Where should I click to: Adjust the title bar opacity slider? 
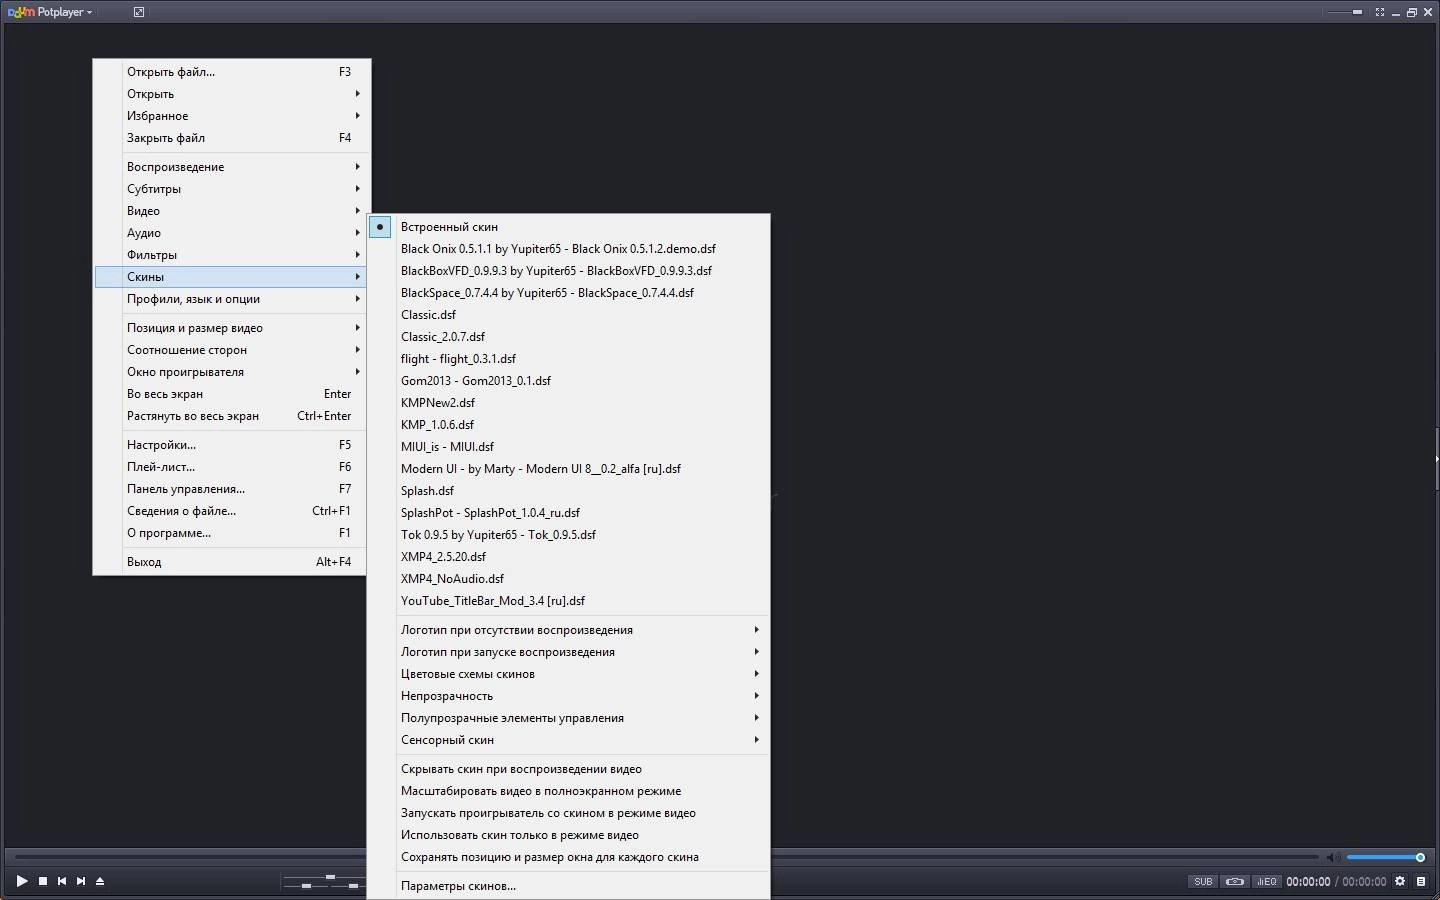pyautogui.click(x=1344, y=12)
